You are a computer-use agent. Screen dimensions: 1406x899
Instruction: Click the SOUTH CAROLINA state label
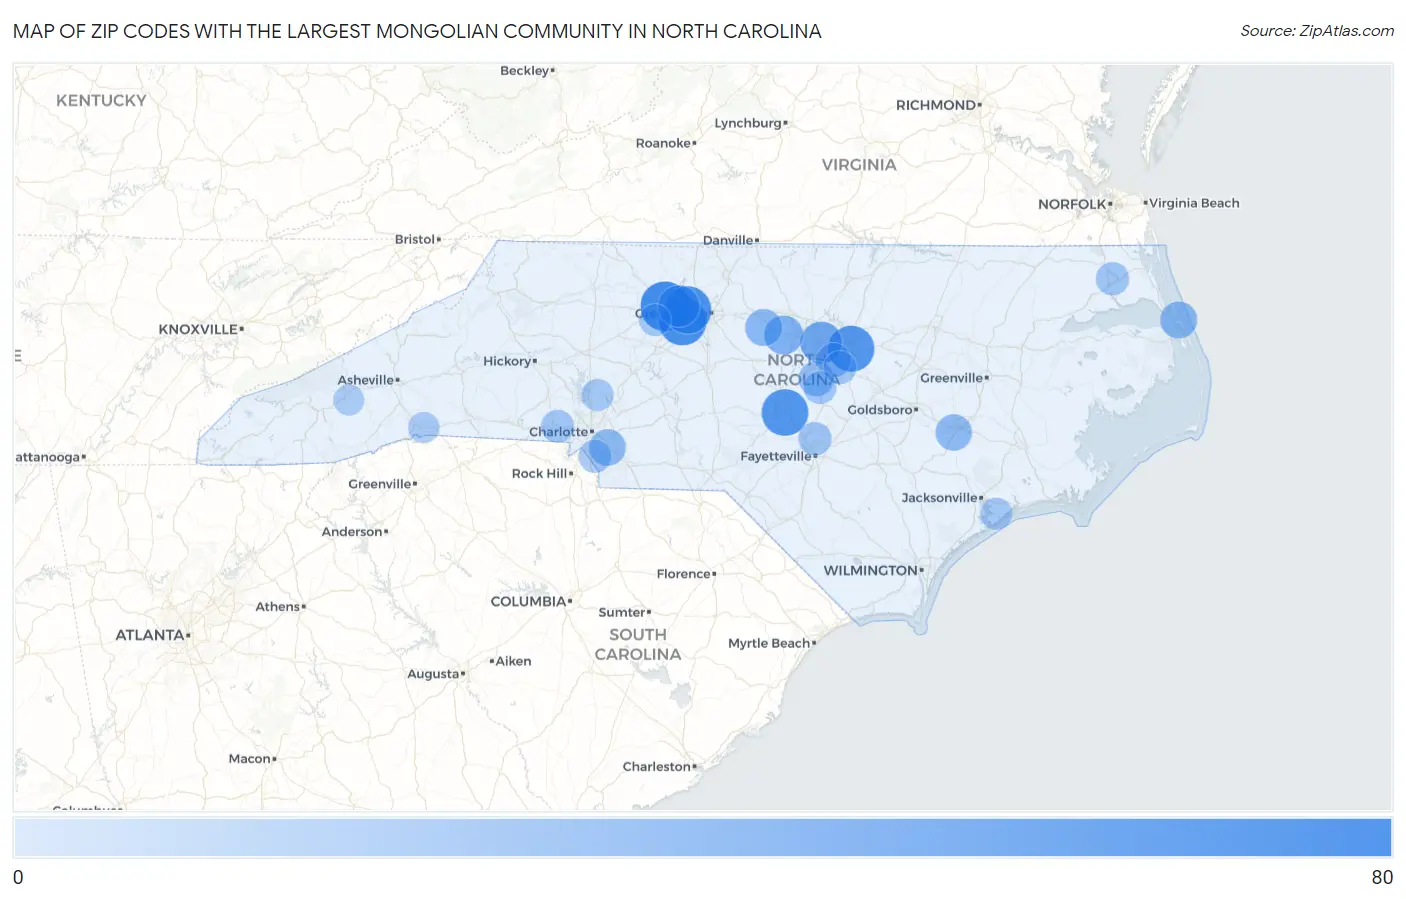pos(638,645)
